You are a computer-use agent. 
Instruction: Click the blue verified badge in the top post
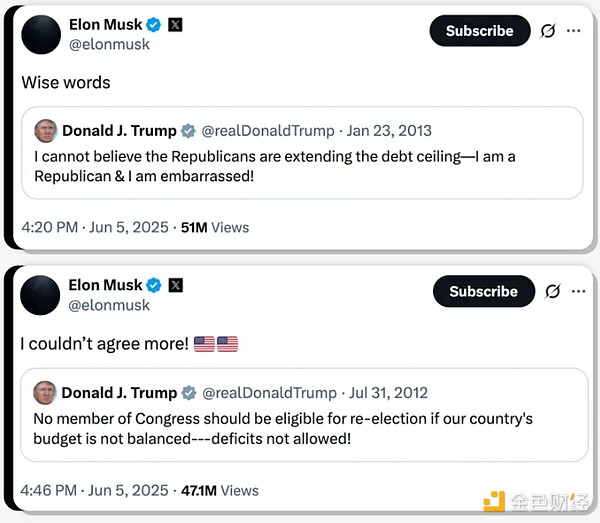pos(153,25)
